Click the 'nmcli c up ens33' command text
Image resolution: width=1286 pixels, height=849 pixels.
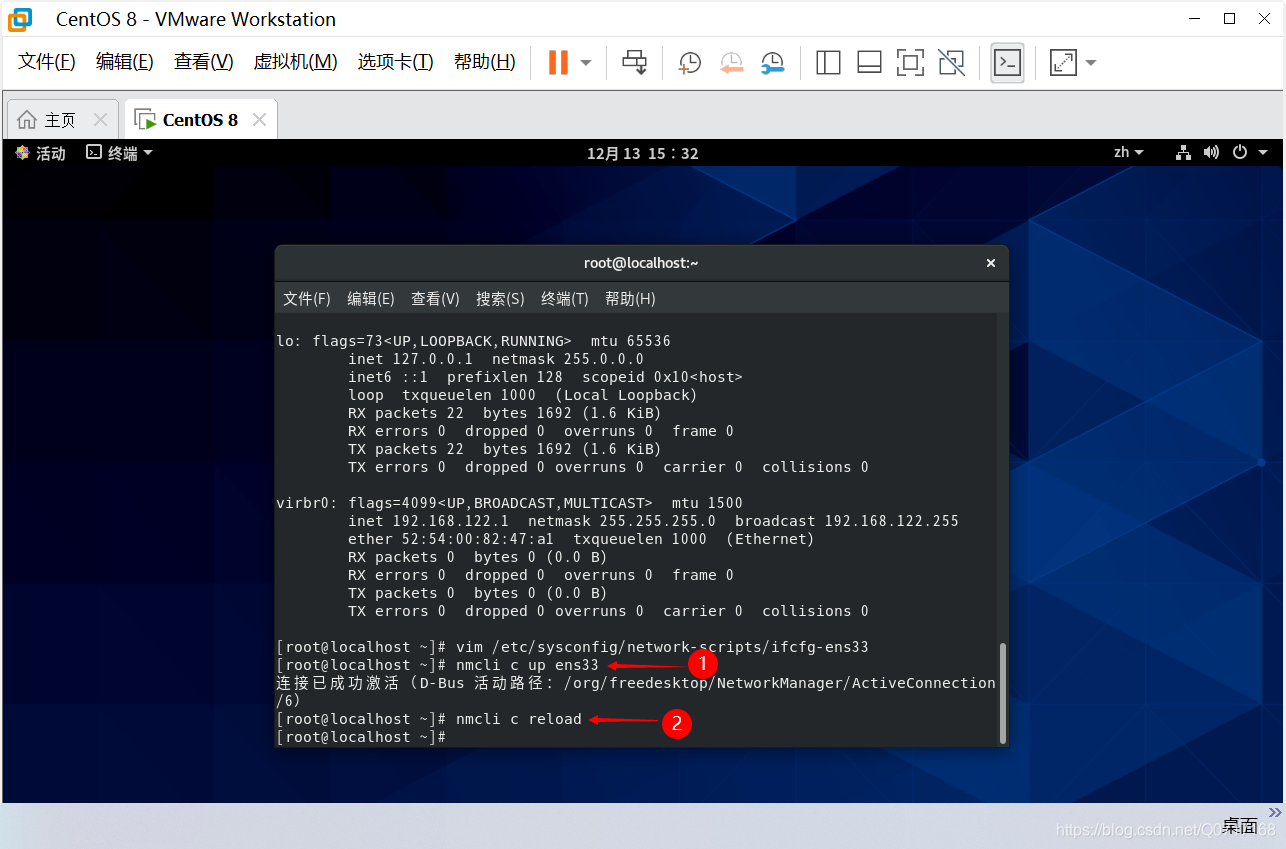(x=527, y=665)
